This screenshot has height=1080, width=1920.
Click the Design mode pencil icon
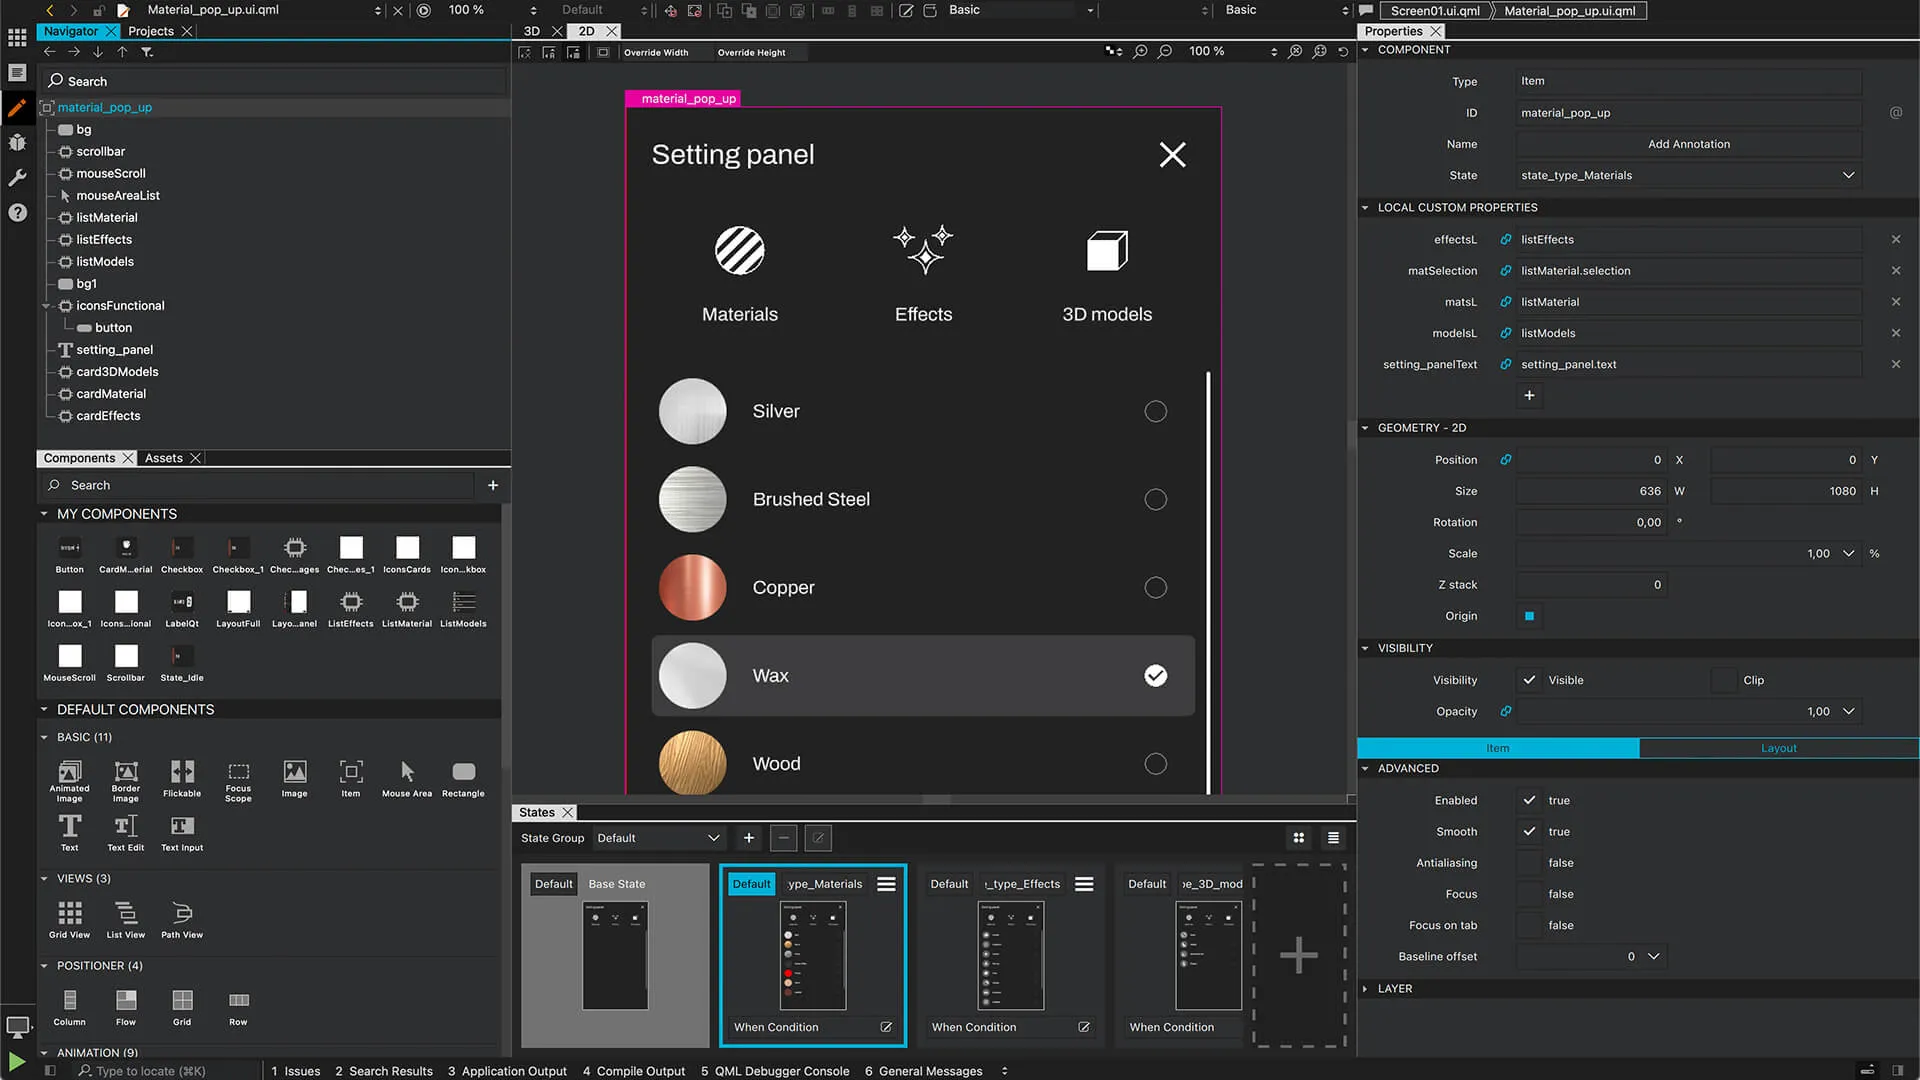click(17, 108)
